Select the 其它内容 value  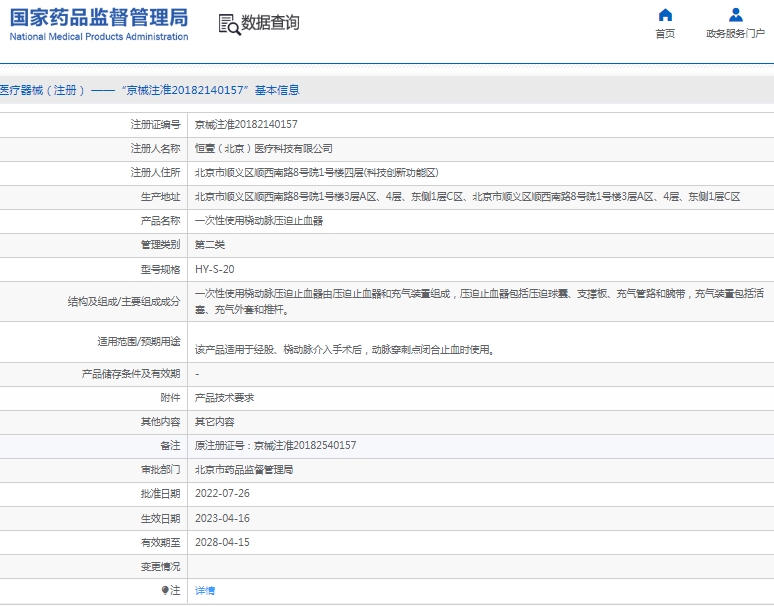214,422
